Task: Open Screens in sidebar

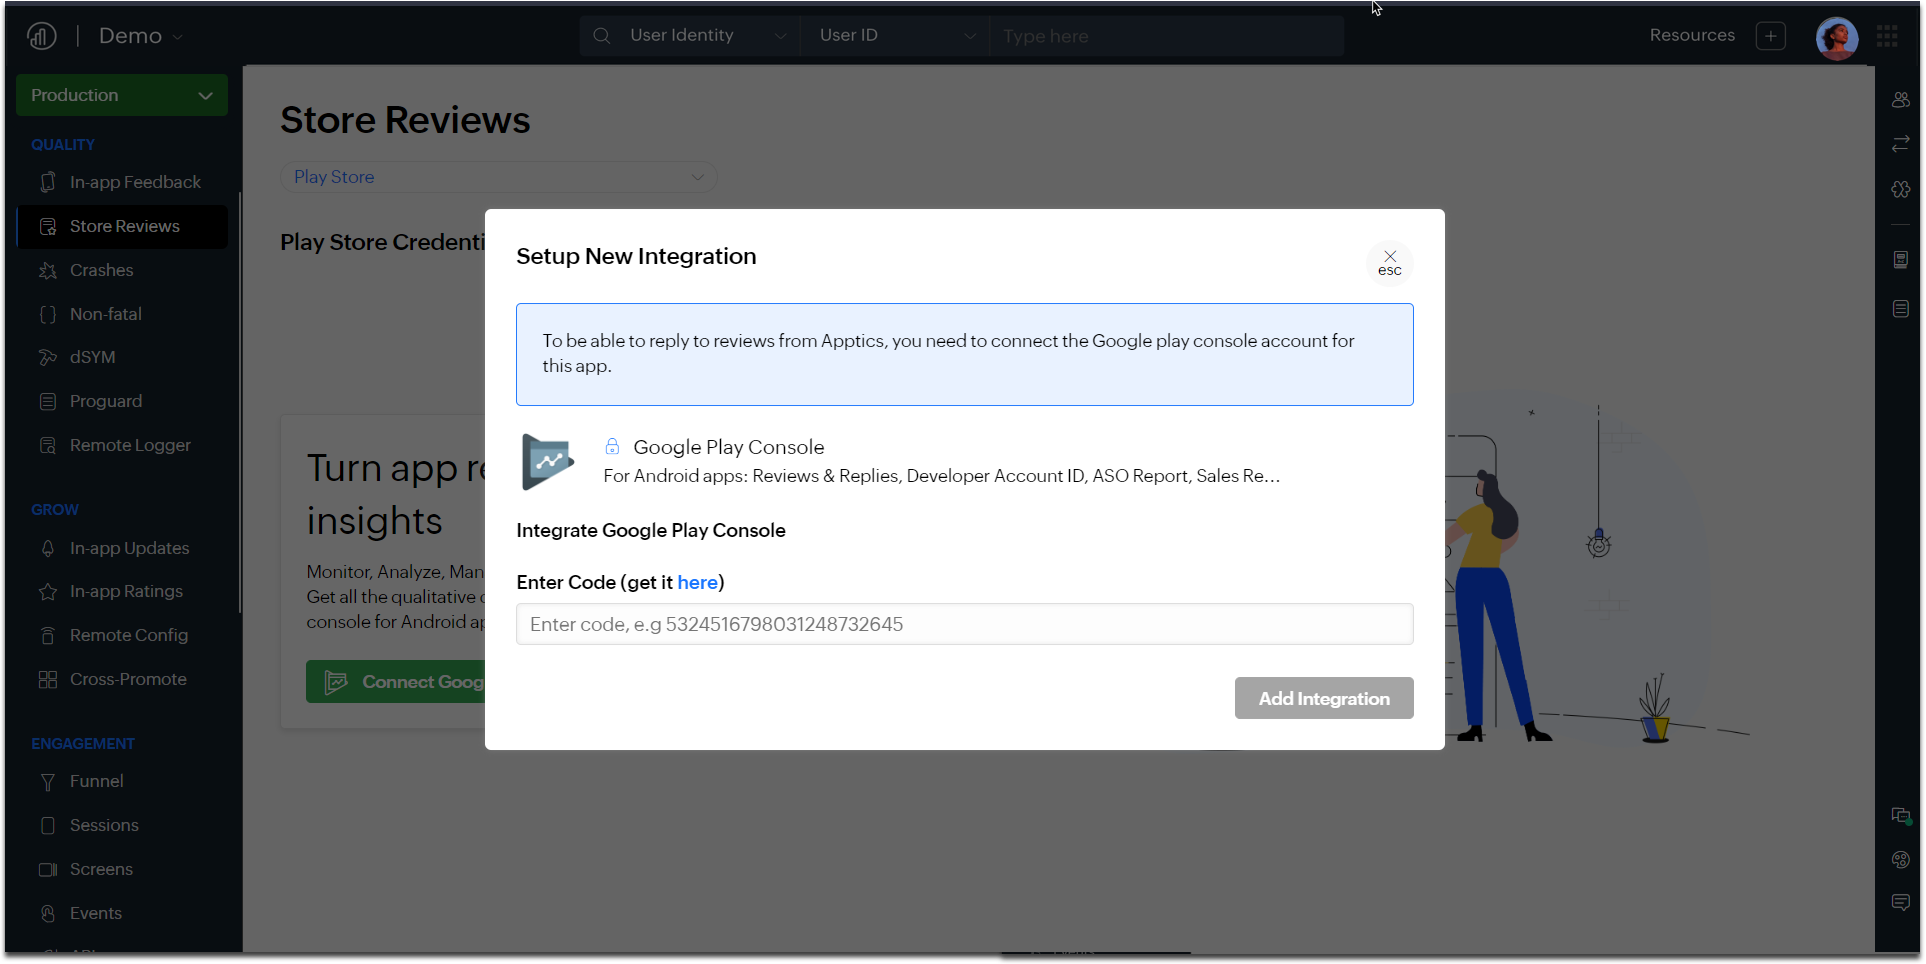Action: coord(122,869)
